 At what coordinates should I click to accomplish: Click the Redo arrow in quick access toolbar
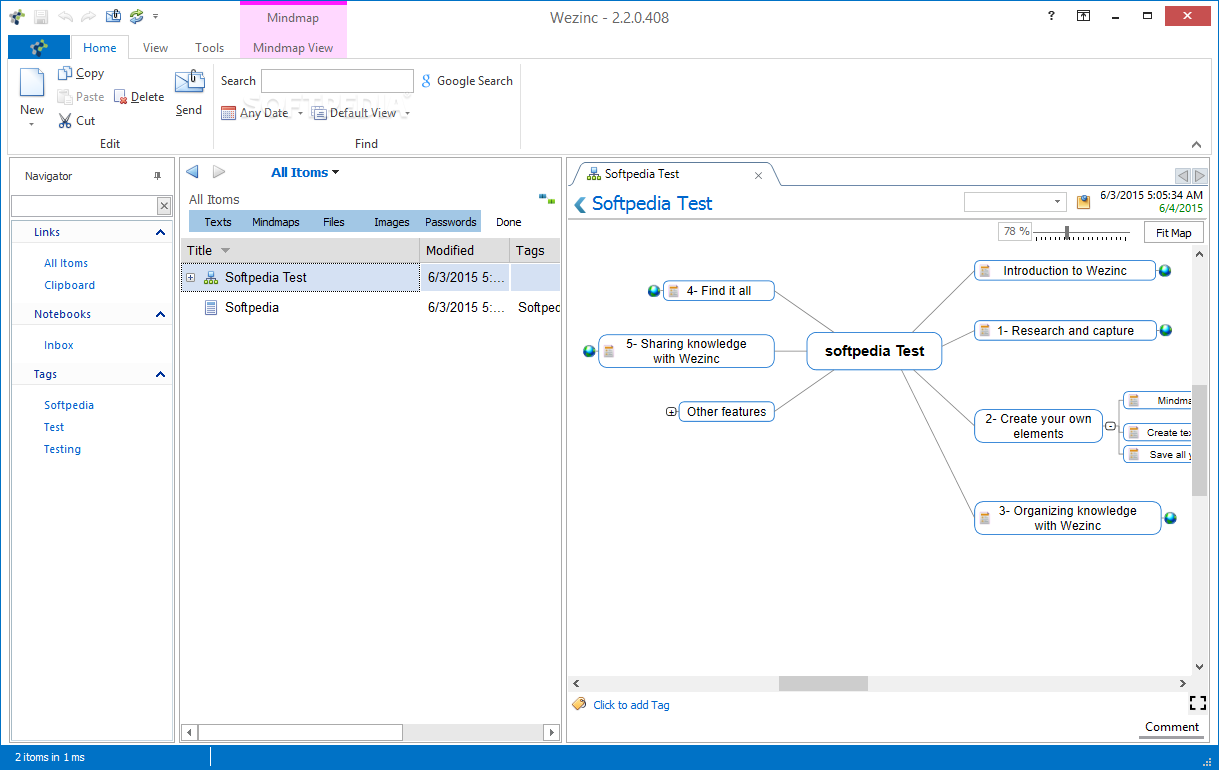88,17
